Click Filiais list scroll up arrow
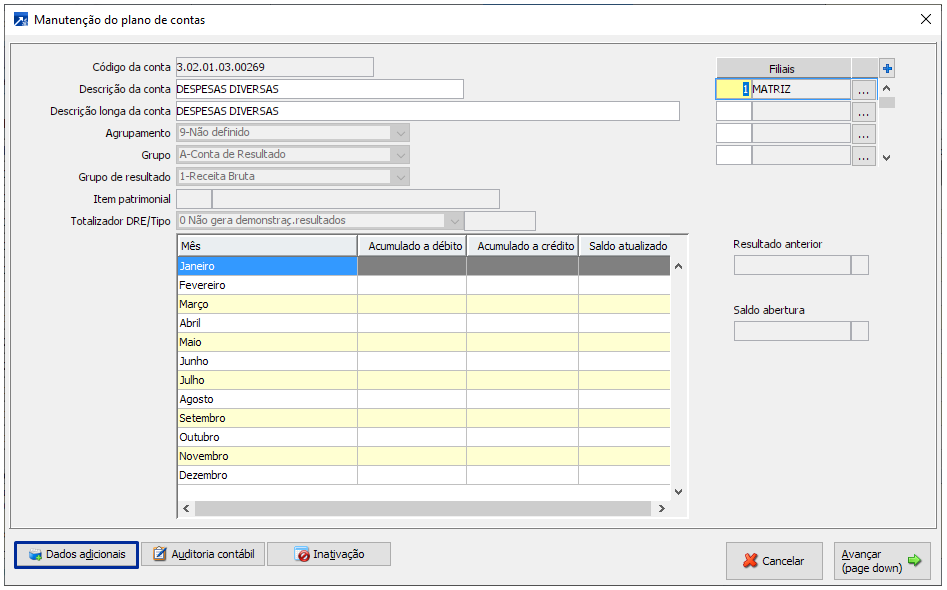Viewport: 947px width, 590px height. (887, 88)
